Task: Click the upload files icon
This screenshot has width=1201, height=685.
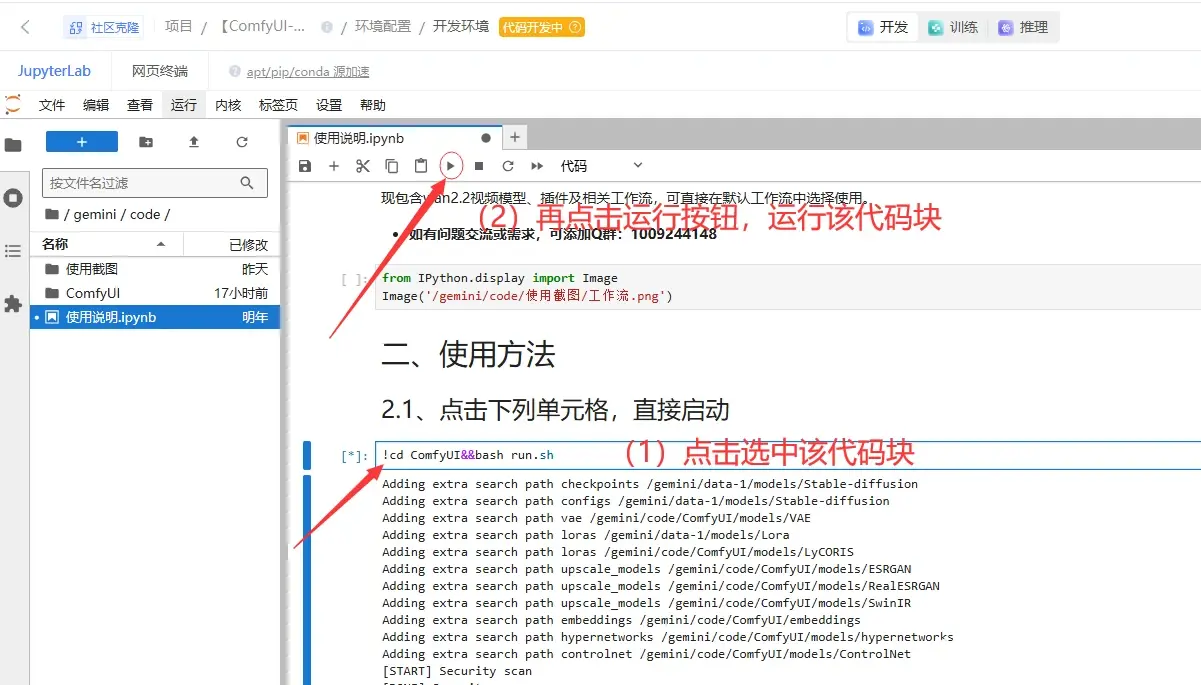Action: tap(194, 142)
